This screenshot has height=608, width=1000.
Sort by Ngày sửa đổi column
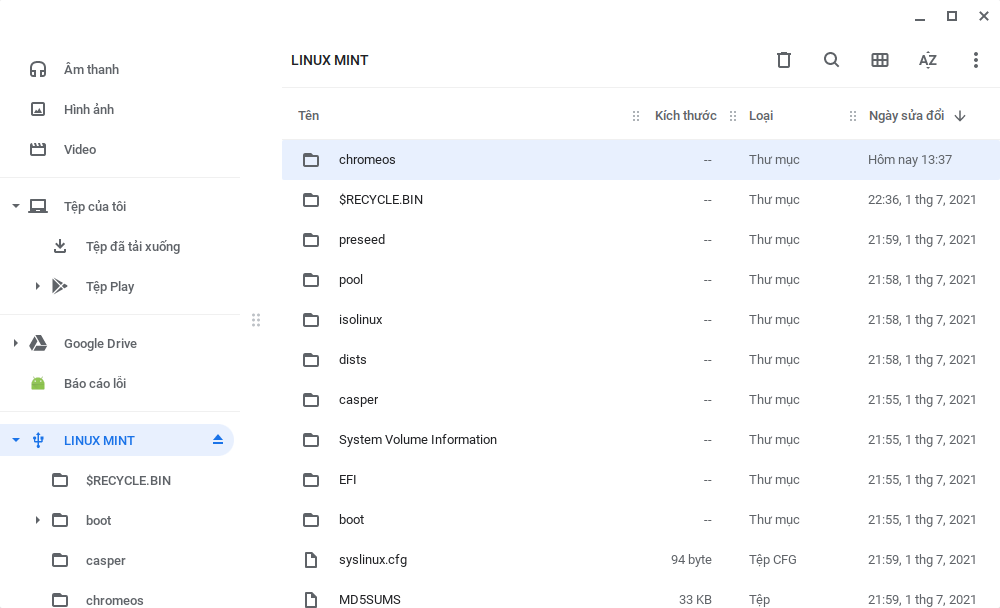click(x=906, y=116)
